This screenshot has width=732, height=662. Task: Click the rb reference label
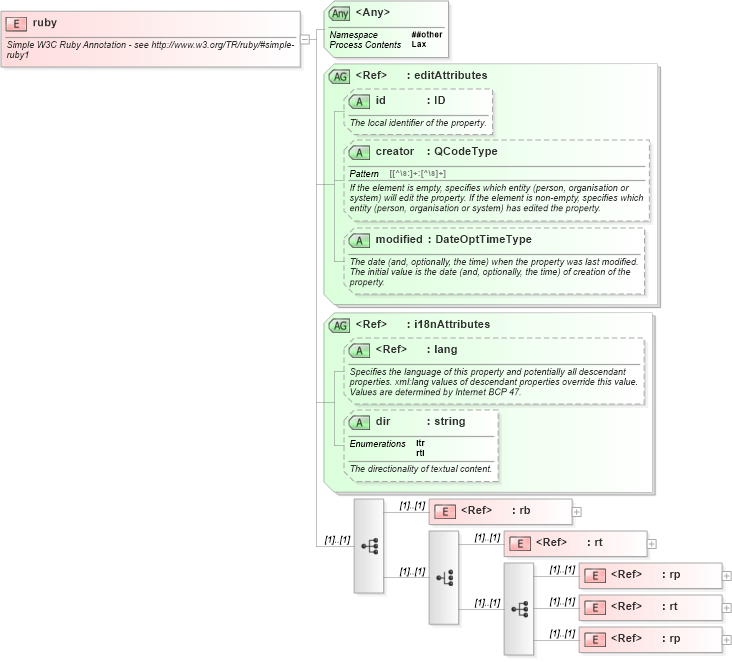(x=525, y=510)
